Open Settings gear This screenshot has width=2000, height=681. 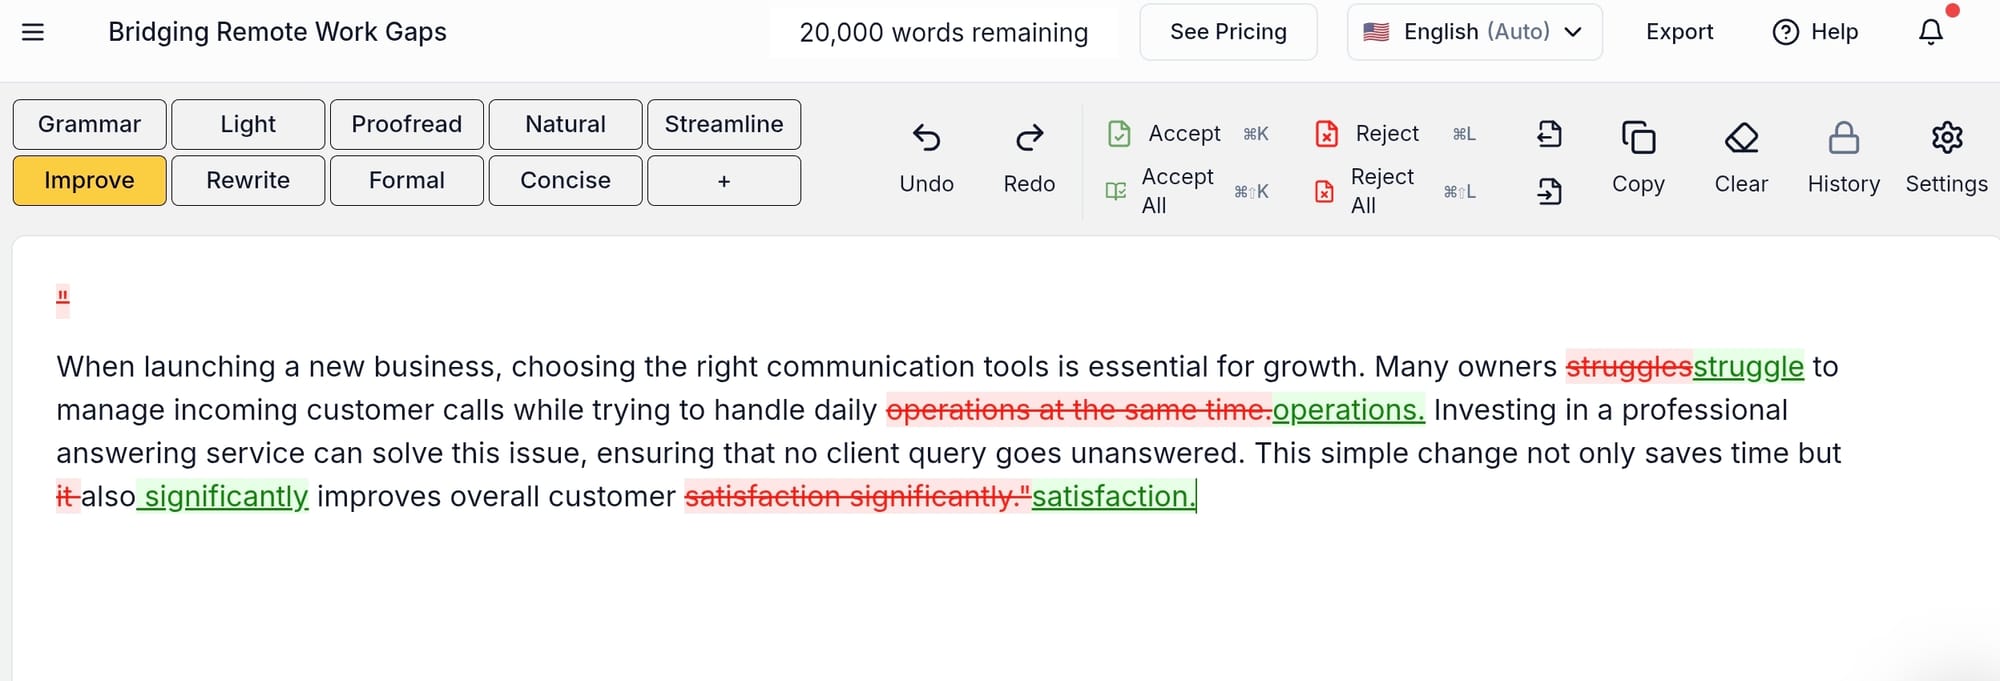point(1946,137)
